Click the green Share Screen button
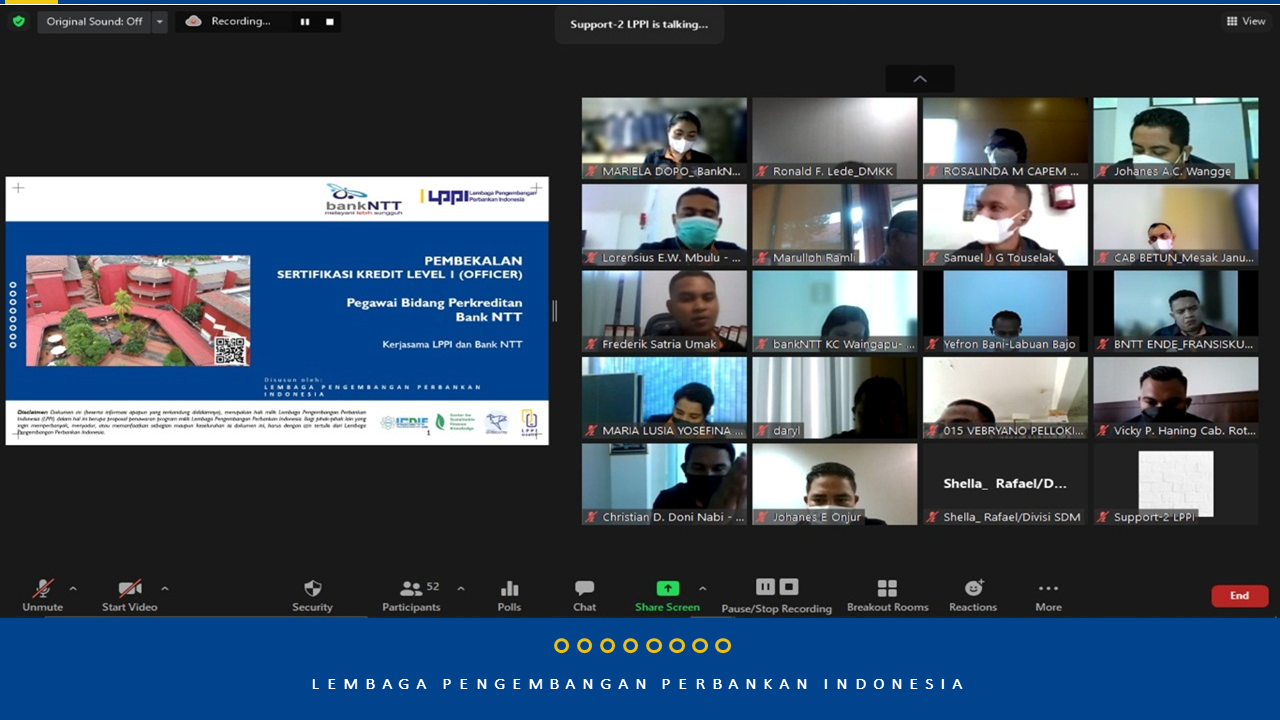Image resolution: width=1280 pixels, height=720 pixels. click(x=667, y=595)
